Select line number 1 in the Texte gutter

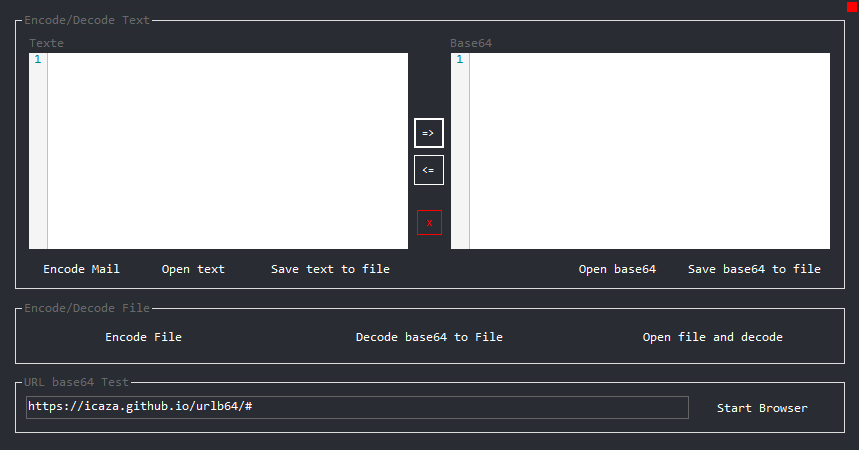(38, 60)
